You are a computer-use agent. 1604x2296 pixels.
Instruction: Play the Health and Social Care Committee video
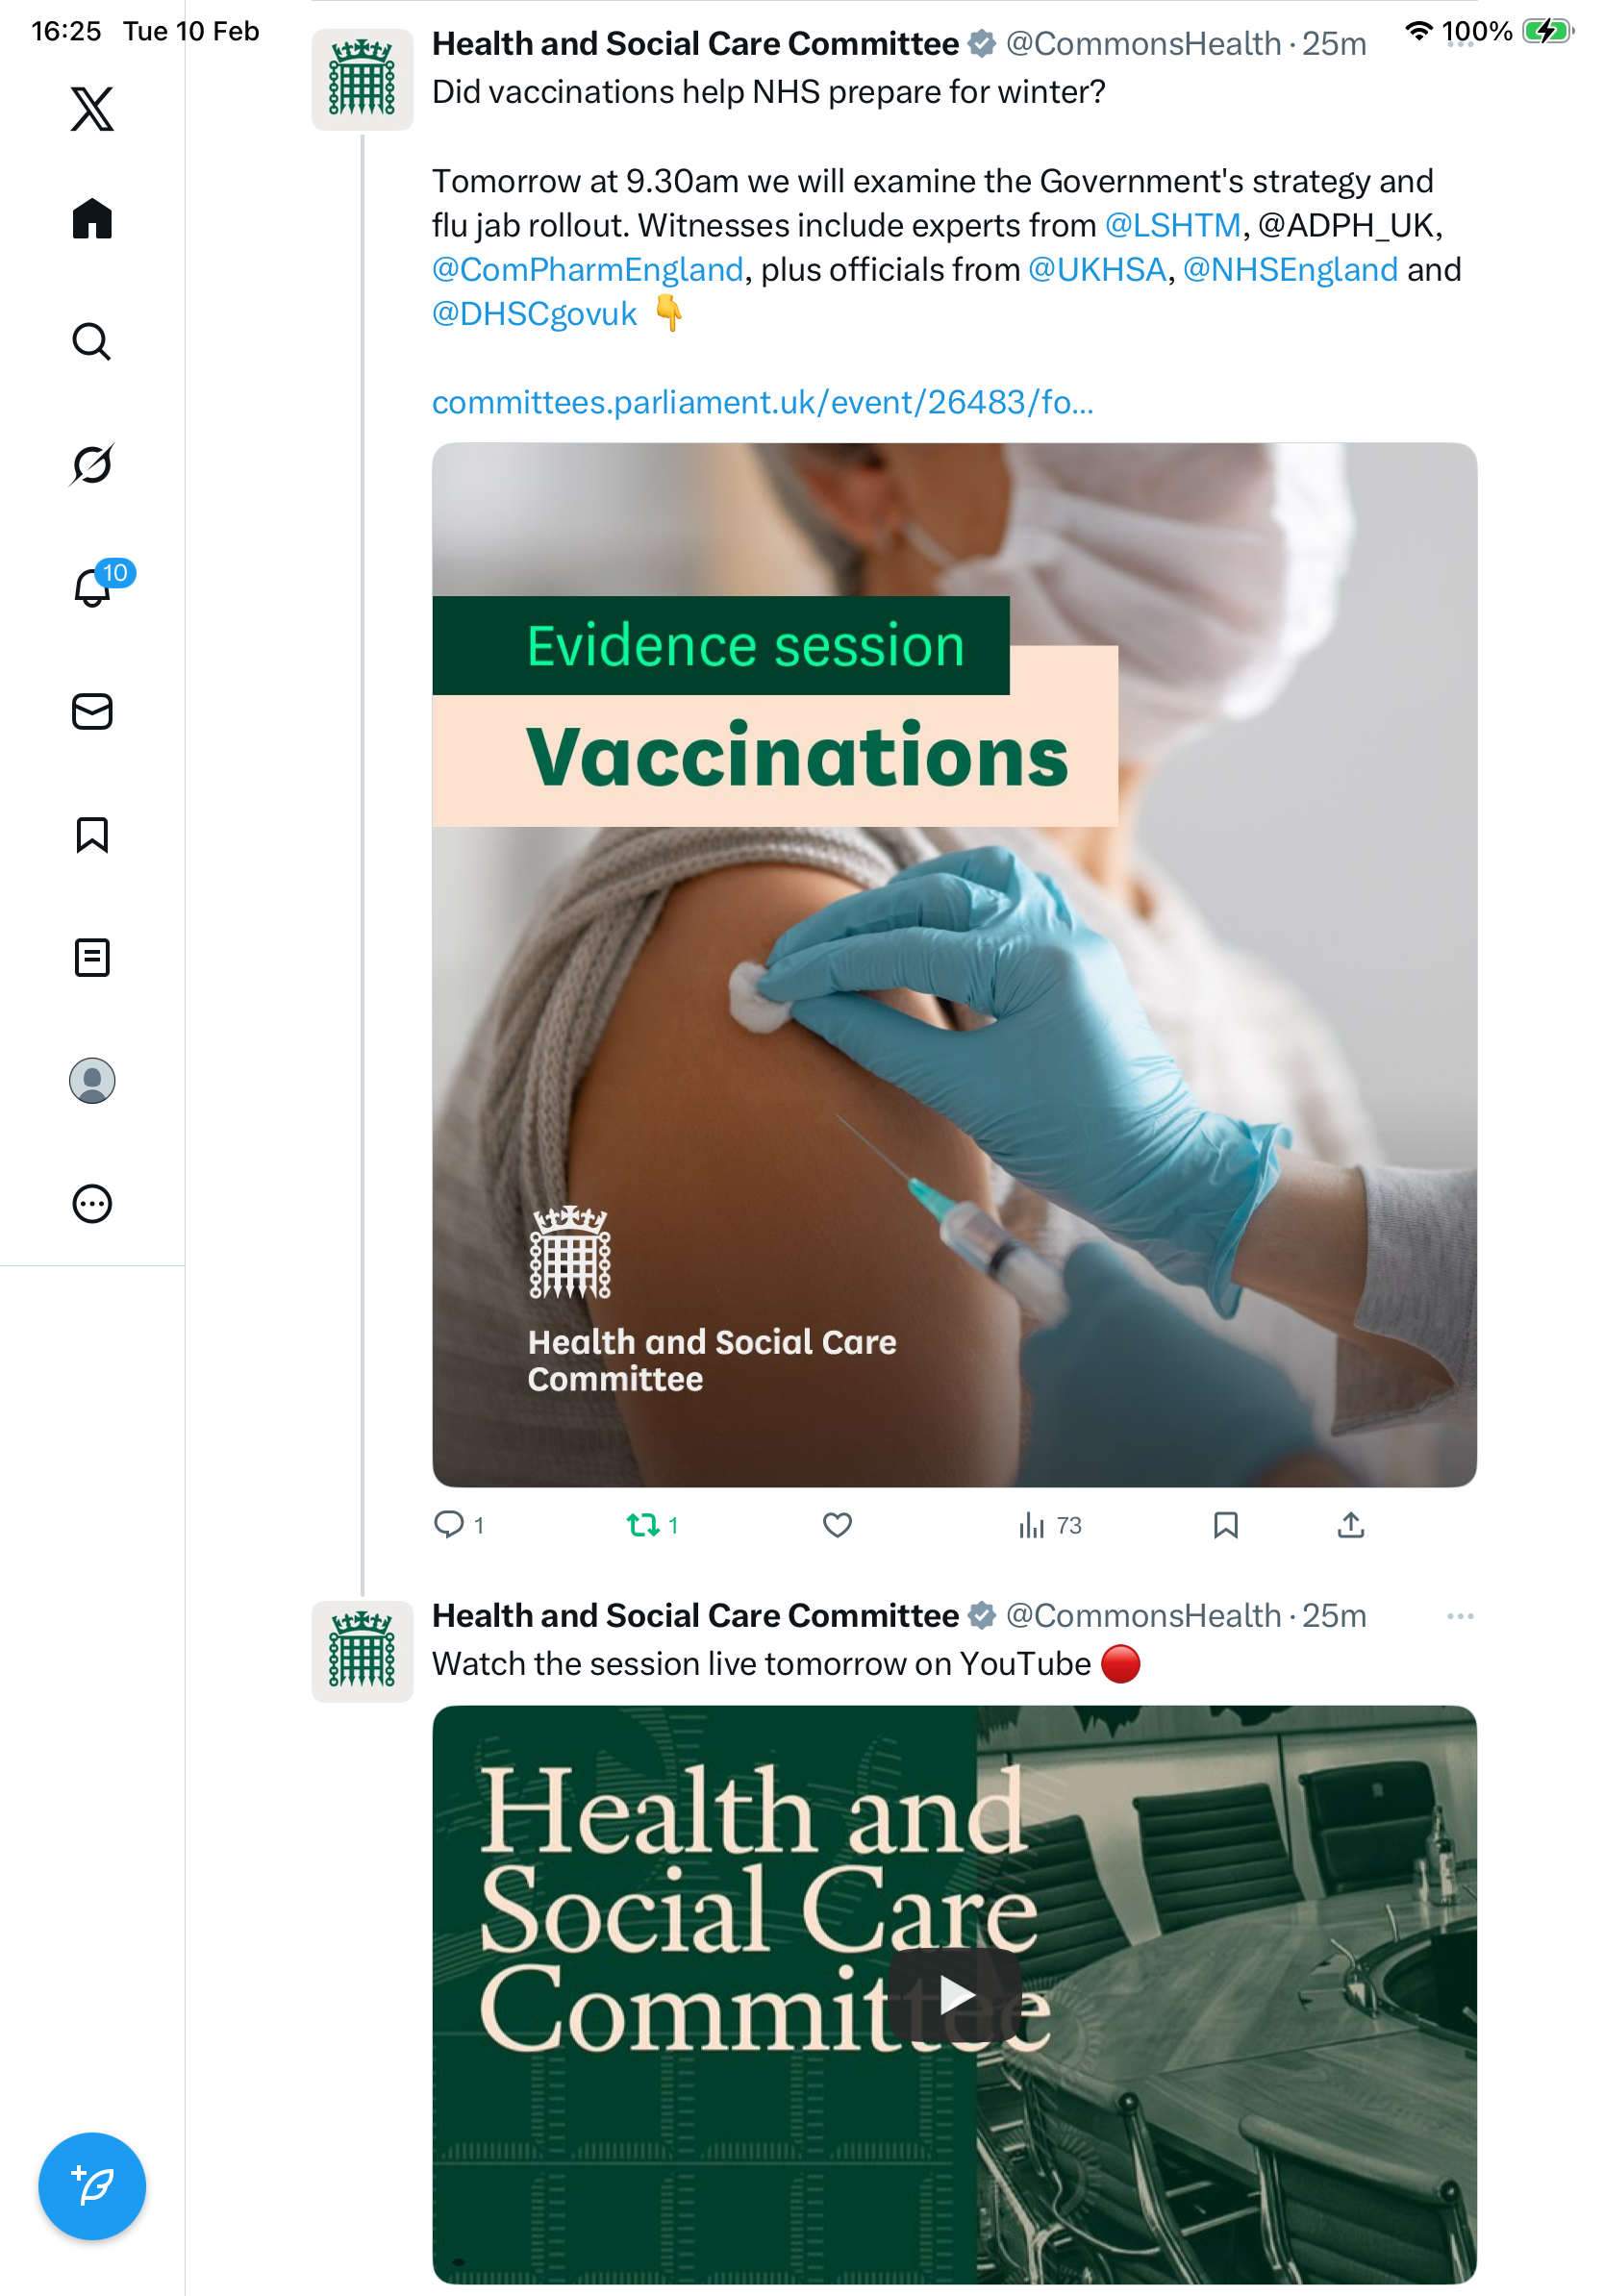(x=955, y=1995)
